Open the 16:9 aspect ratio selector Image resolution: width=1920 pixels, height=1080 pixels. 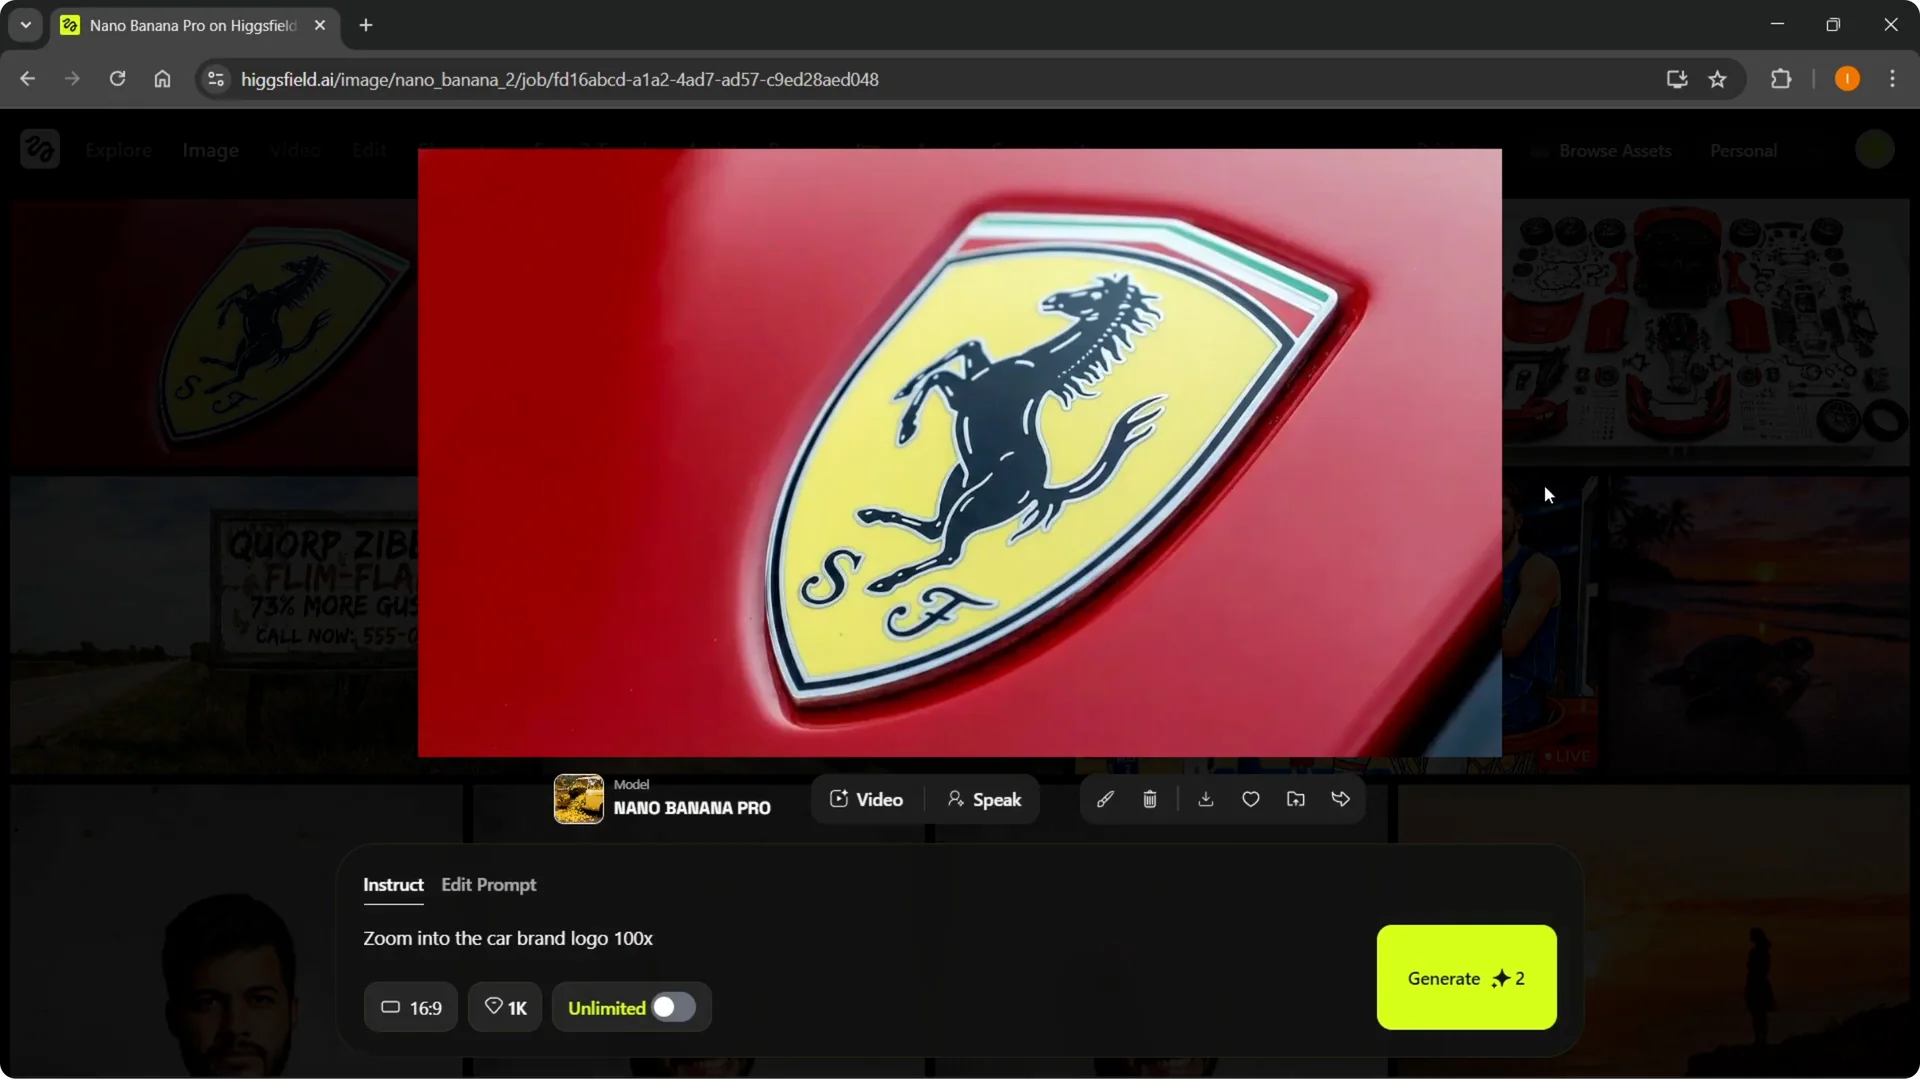point(410,1007)
